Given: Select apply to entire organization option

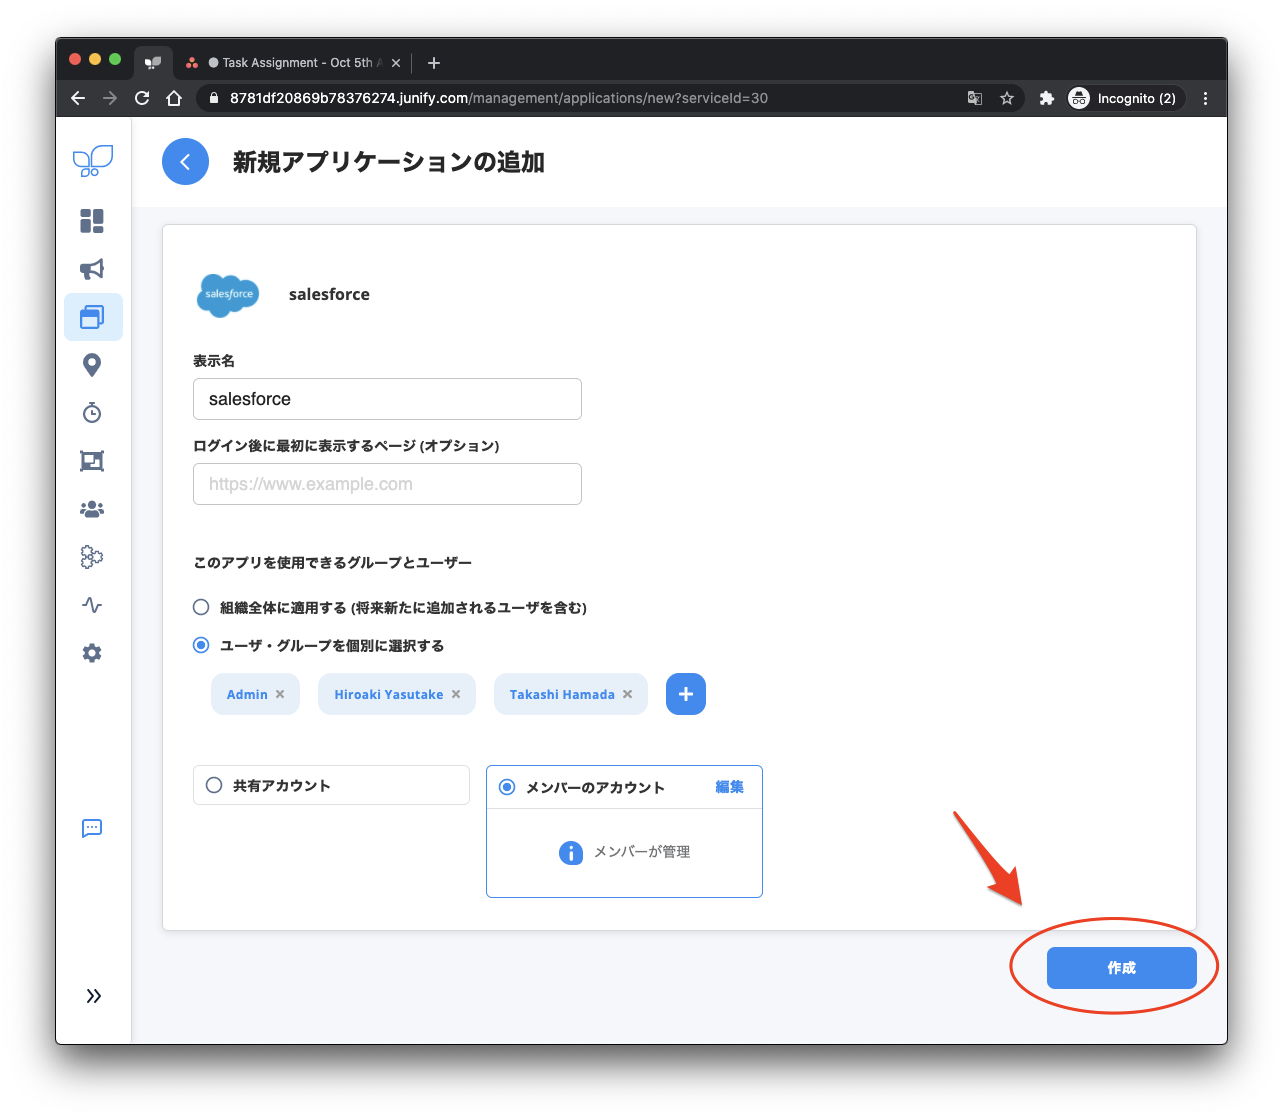Looking at the screenshot, I should click(x=201, y=607).
